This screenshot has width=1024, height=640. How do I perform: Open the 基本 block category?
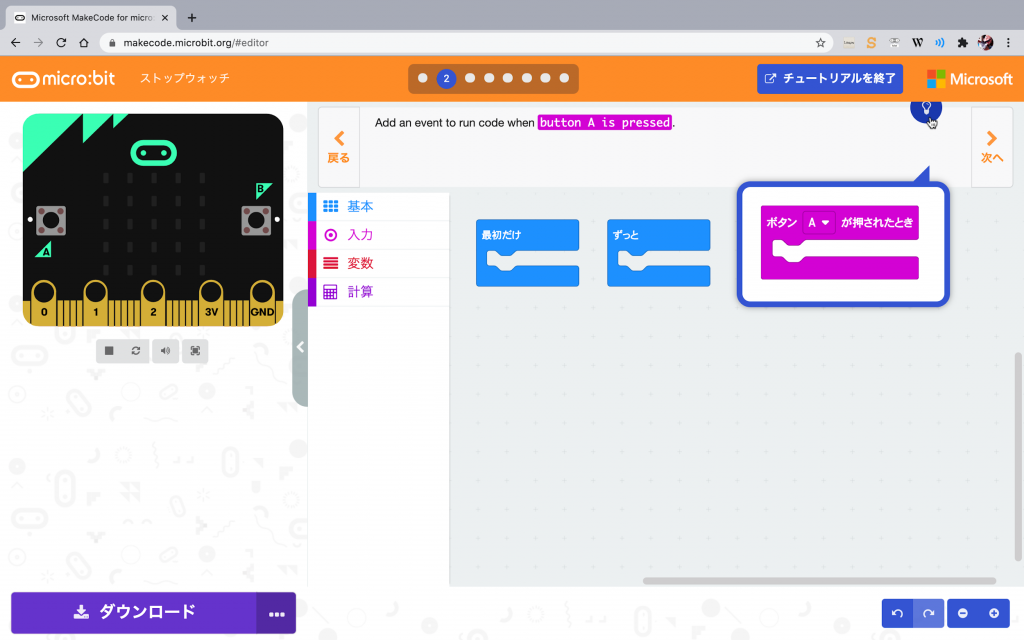coord(360,207)
